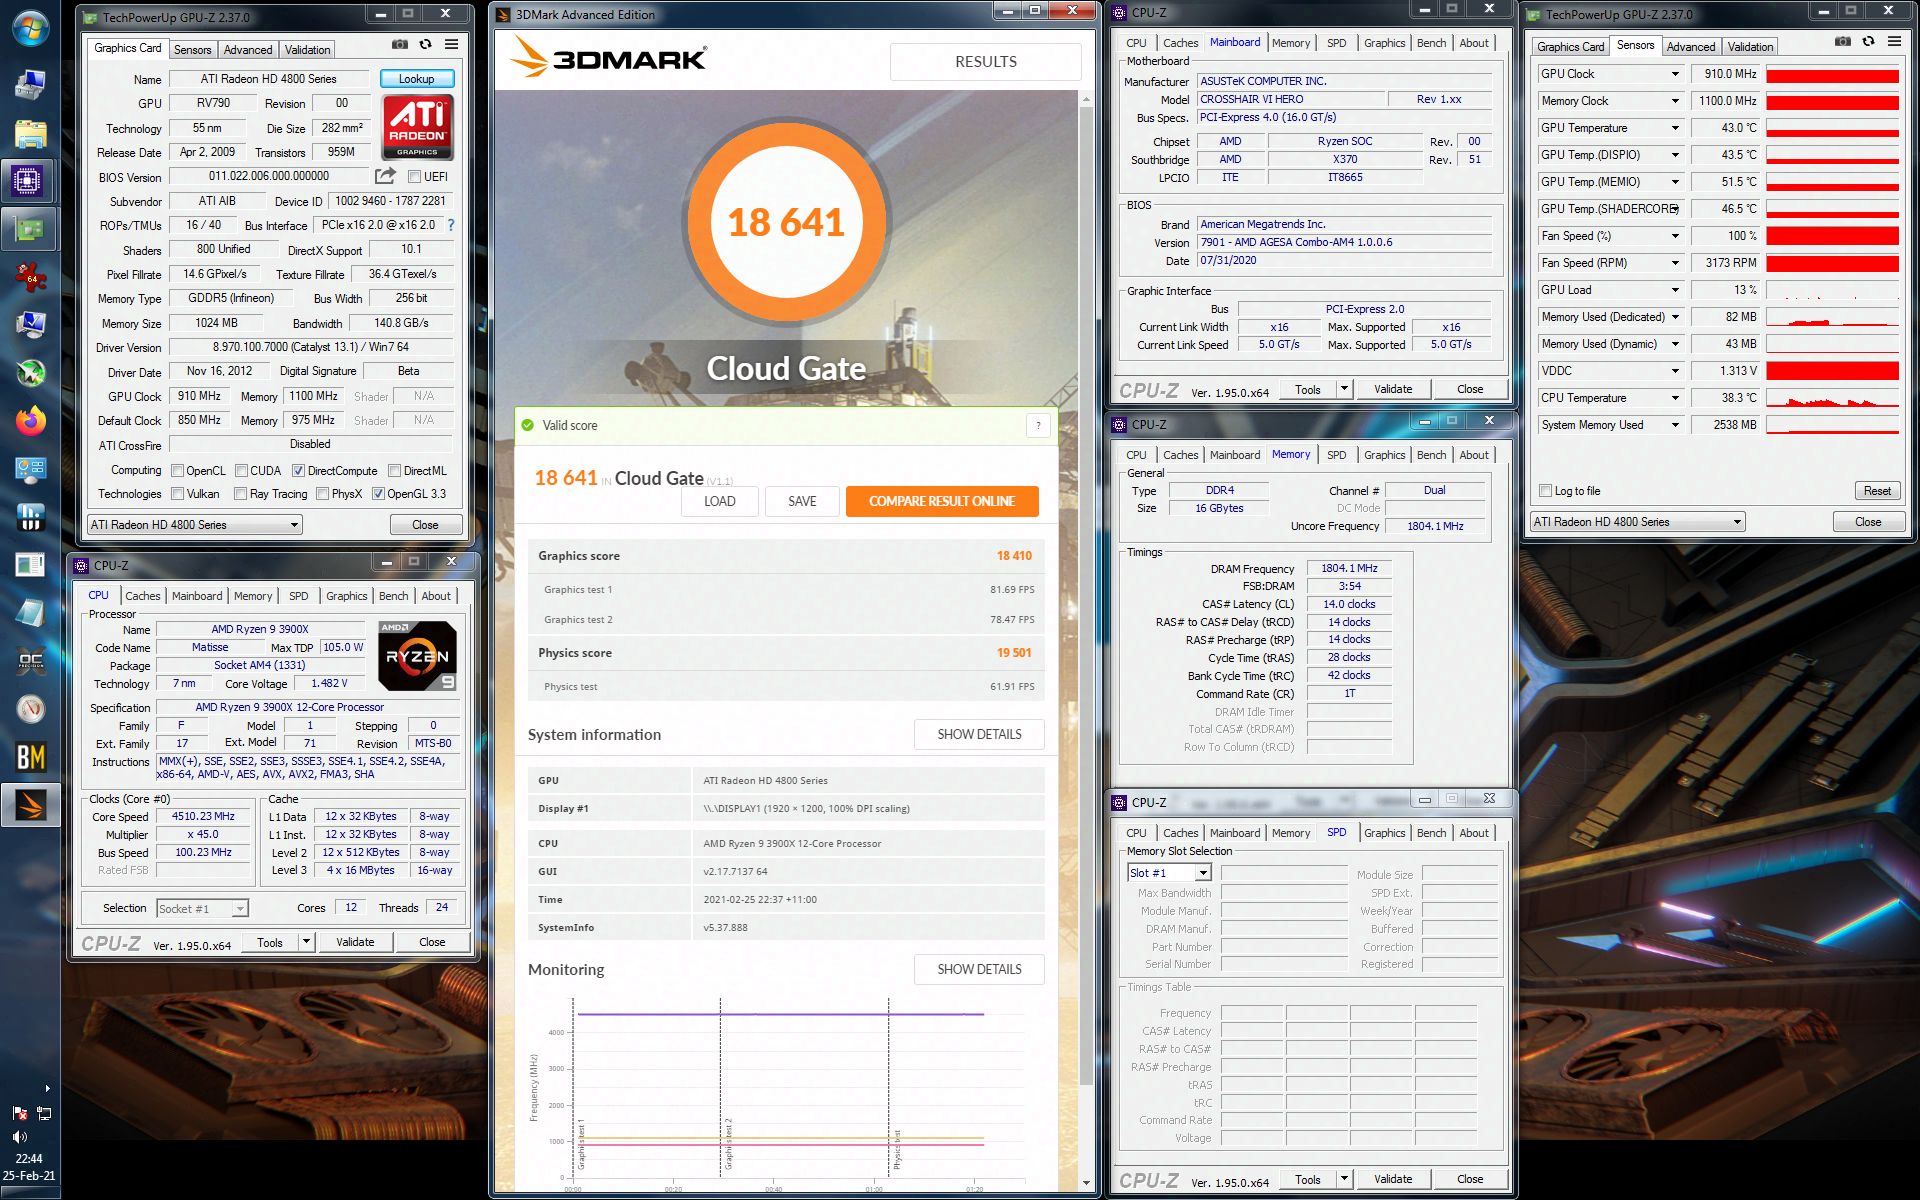Open Graphics tab in CPU-Z Memory window
1920x1200 pixels.
[1384, 455]
